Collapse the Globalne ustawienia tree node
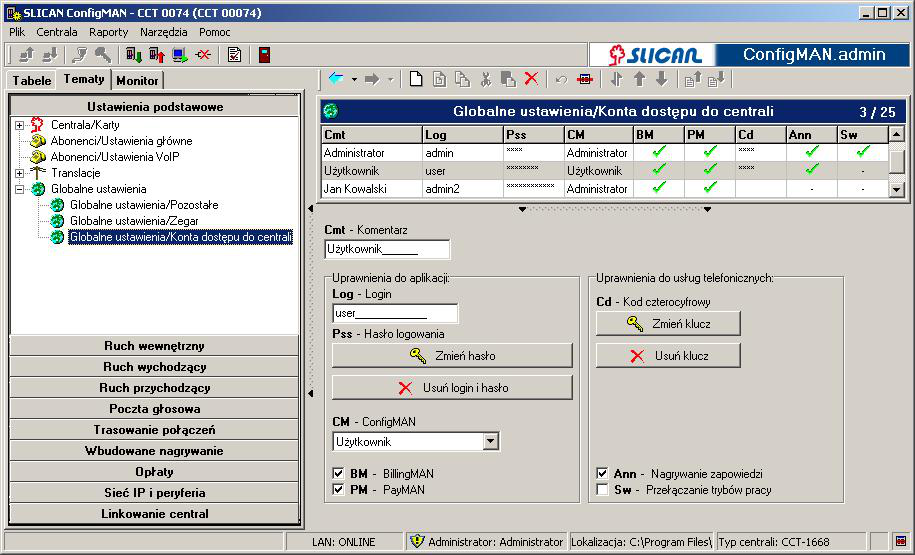Viewport: 915px width, 555px height. click(19, 189)
